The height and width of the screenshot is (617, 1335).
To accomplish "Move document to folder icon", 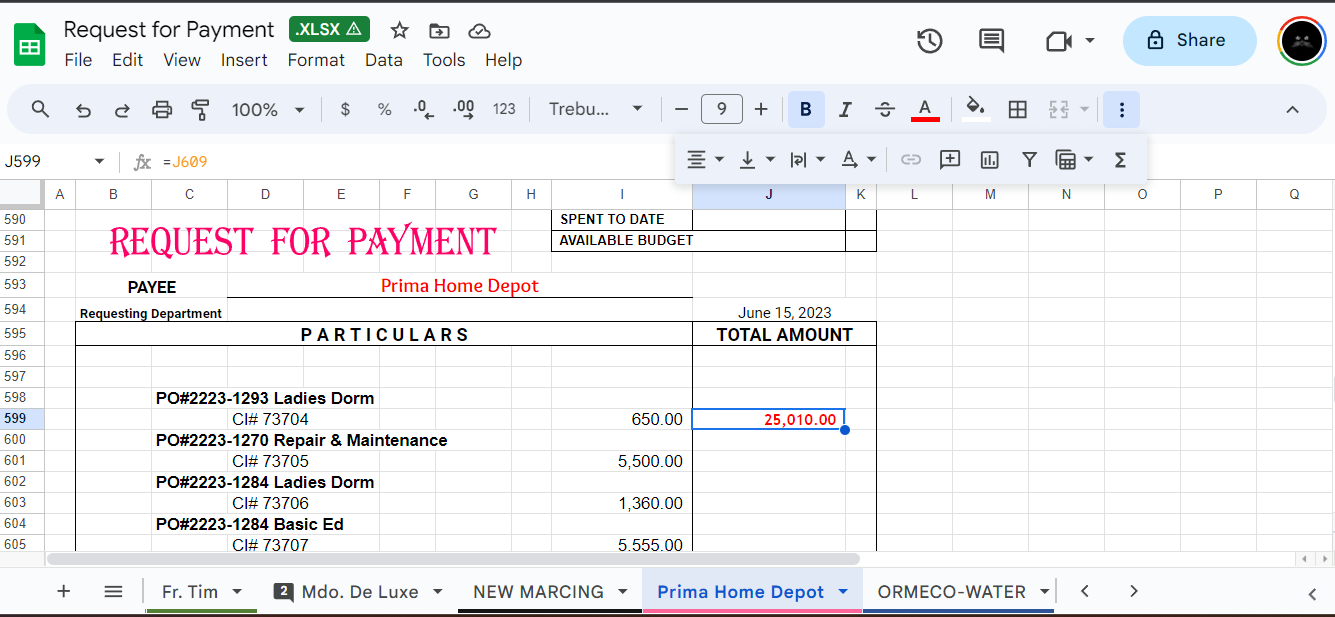I will coord(438,30).
